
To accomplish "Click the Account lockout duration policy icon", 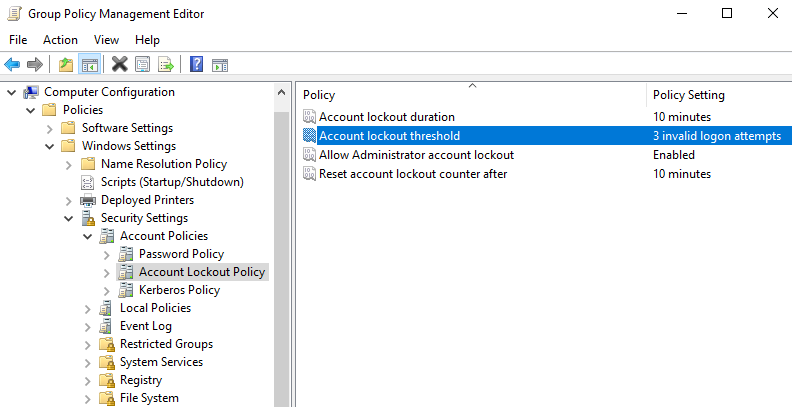I will (x=309, y=117).
